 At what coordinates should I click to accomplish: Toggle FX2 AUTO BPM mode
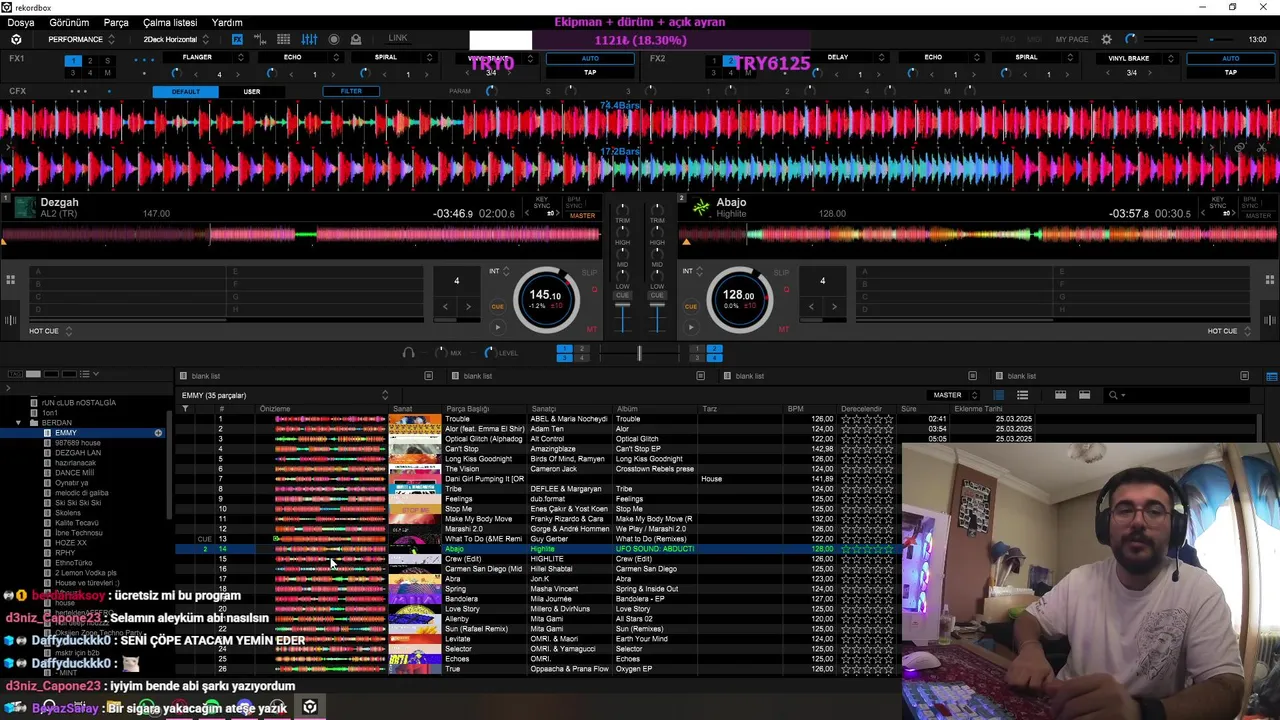(1230, 58)
